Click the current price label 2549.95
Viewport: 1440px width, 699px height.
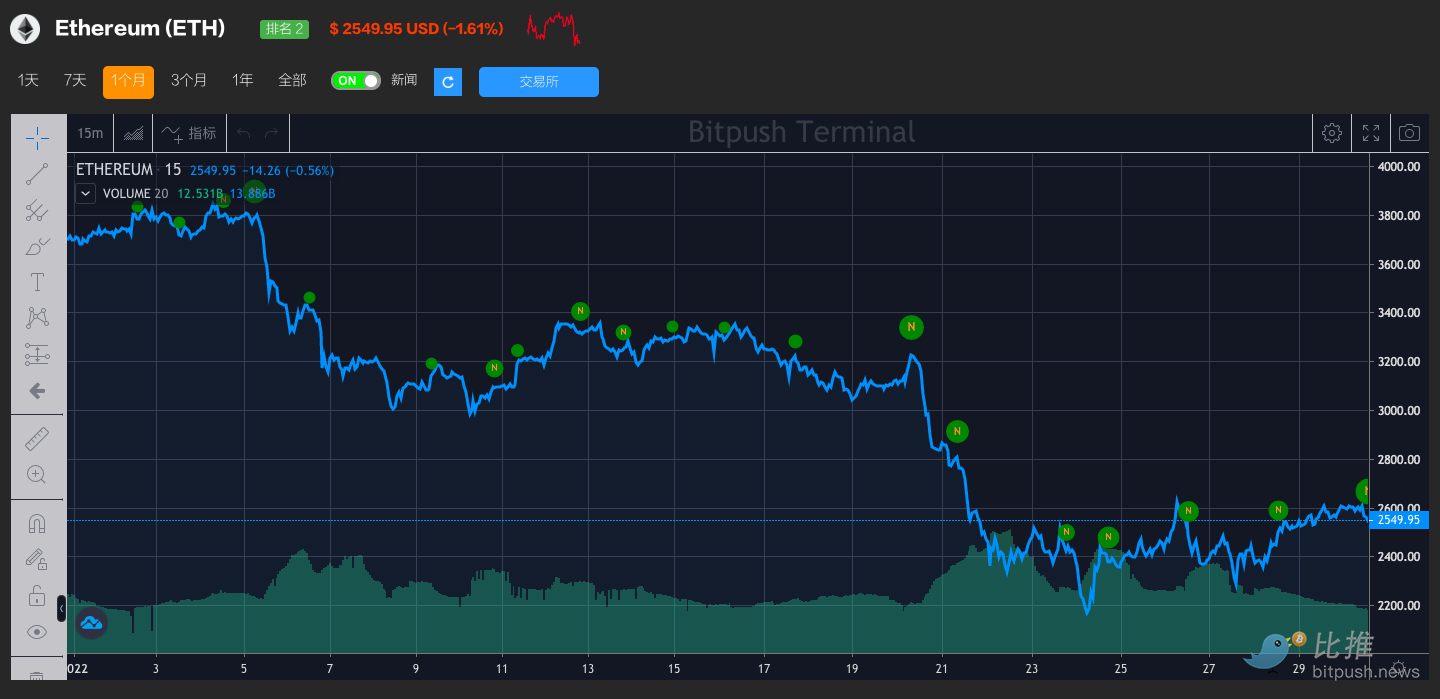click(1399, 520)
